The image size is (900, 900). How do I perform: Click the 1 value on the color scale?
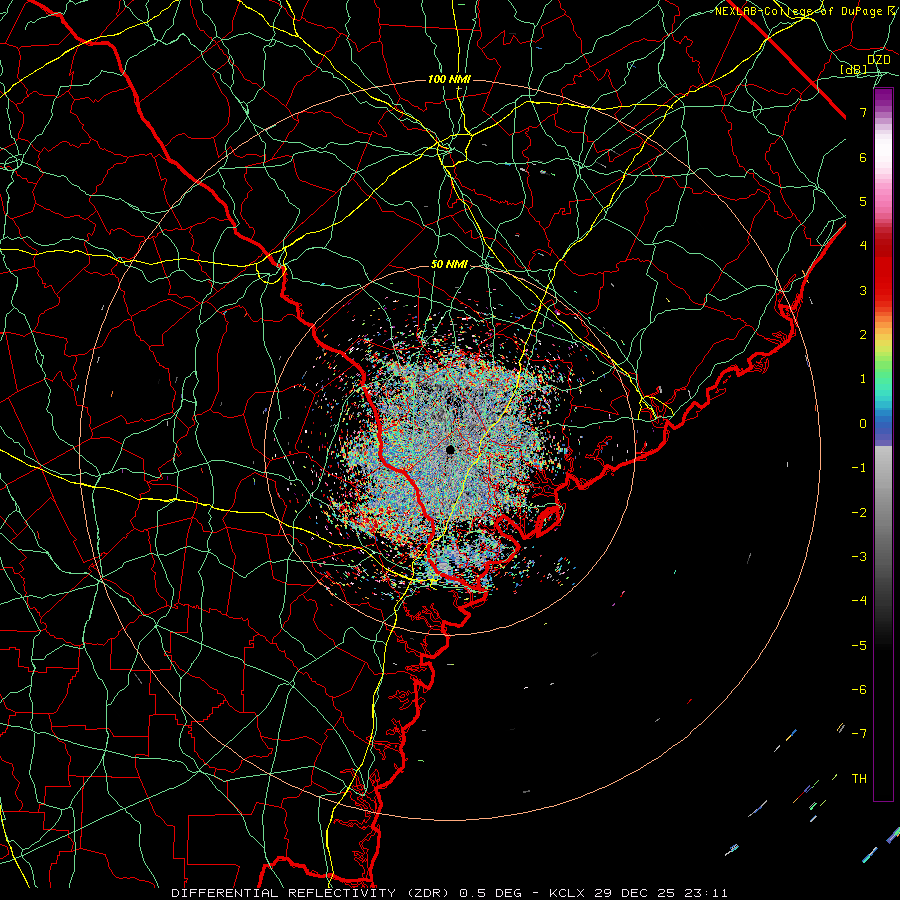pyautogui.click(x=863, y=379)
